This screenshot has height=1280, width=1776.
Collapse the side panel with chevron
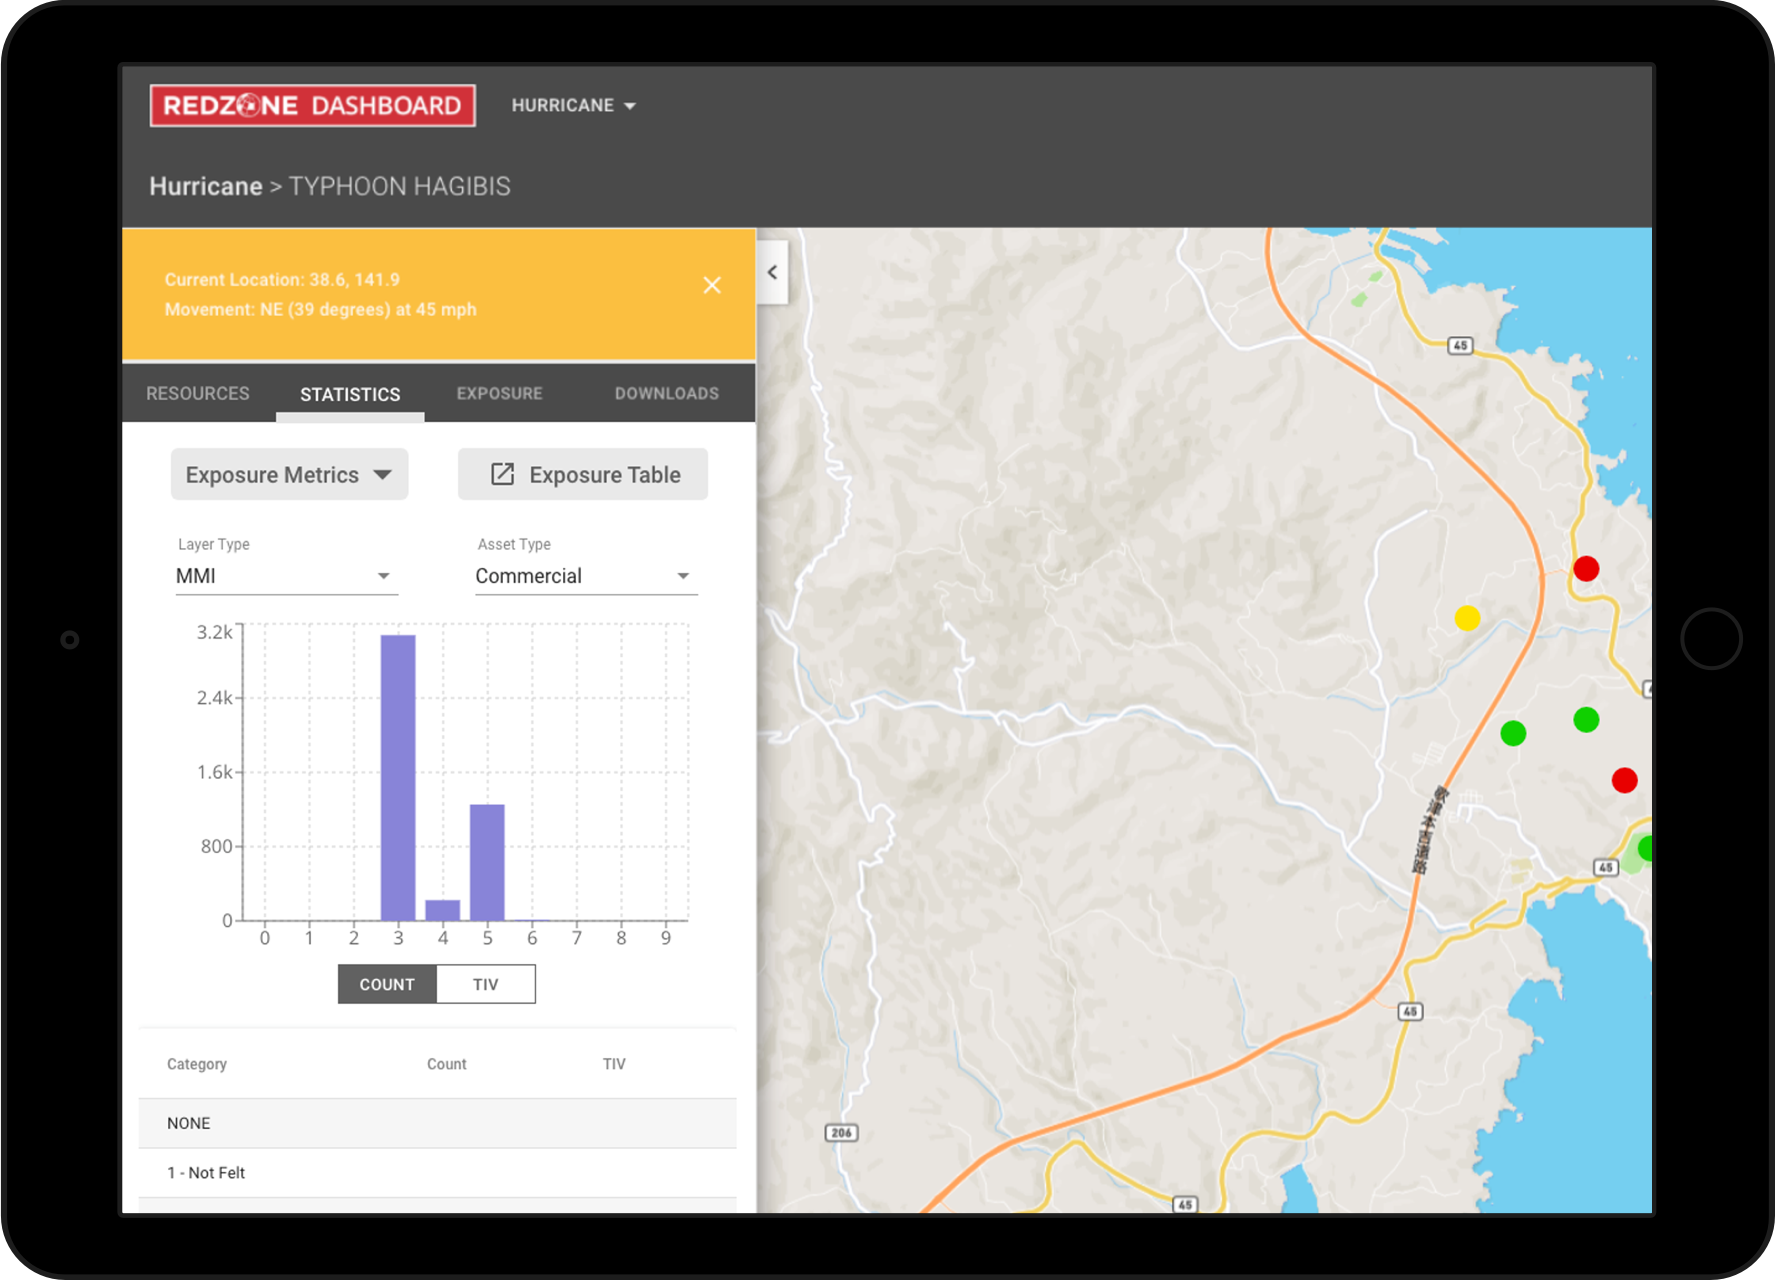pos(773,272)
